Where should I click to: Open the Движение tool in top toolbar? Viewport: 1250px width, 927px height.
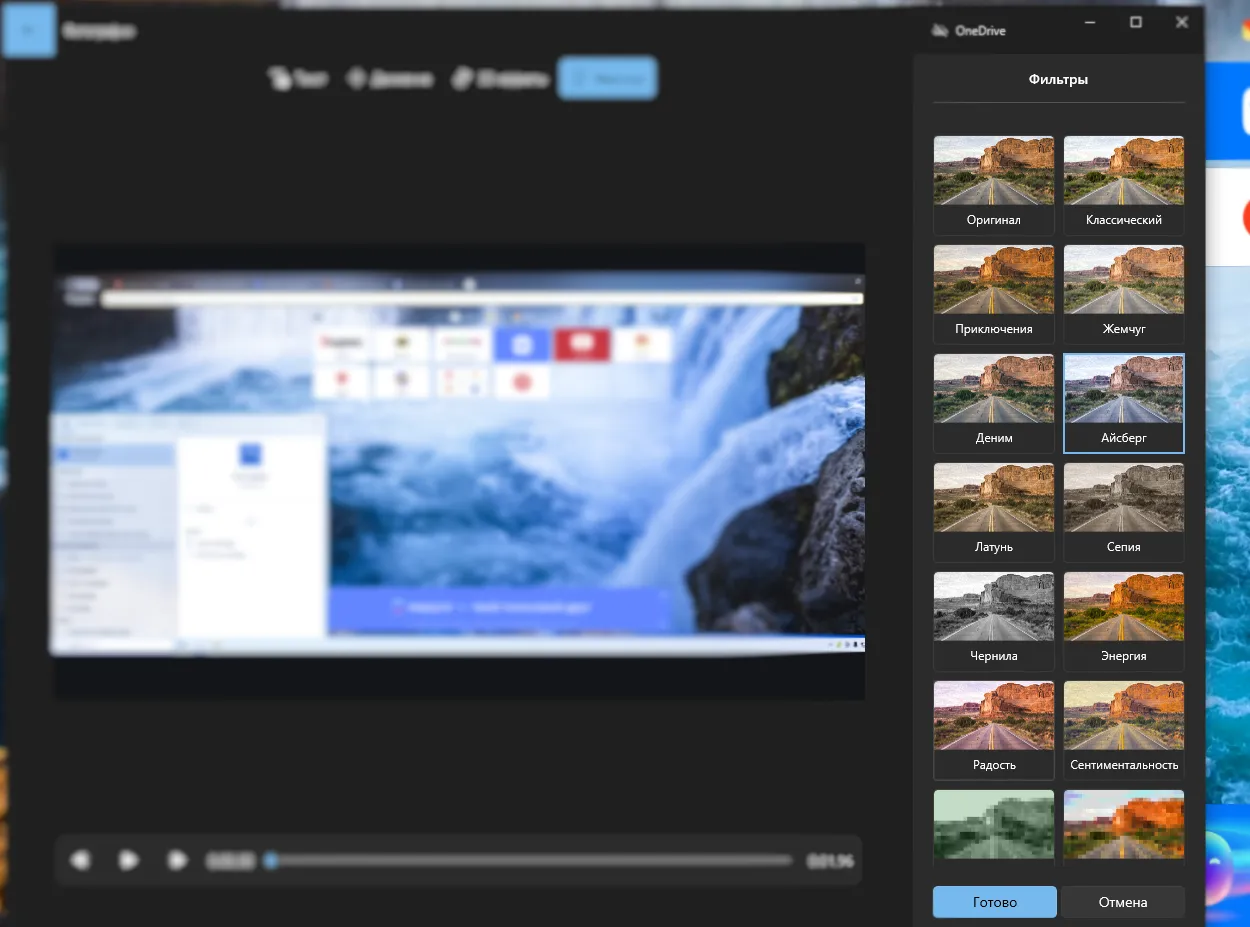(x=390, y=79)
